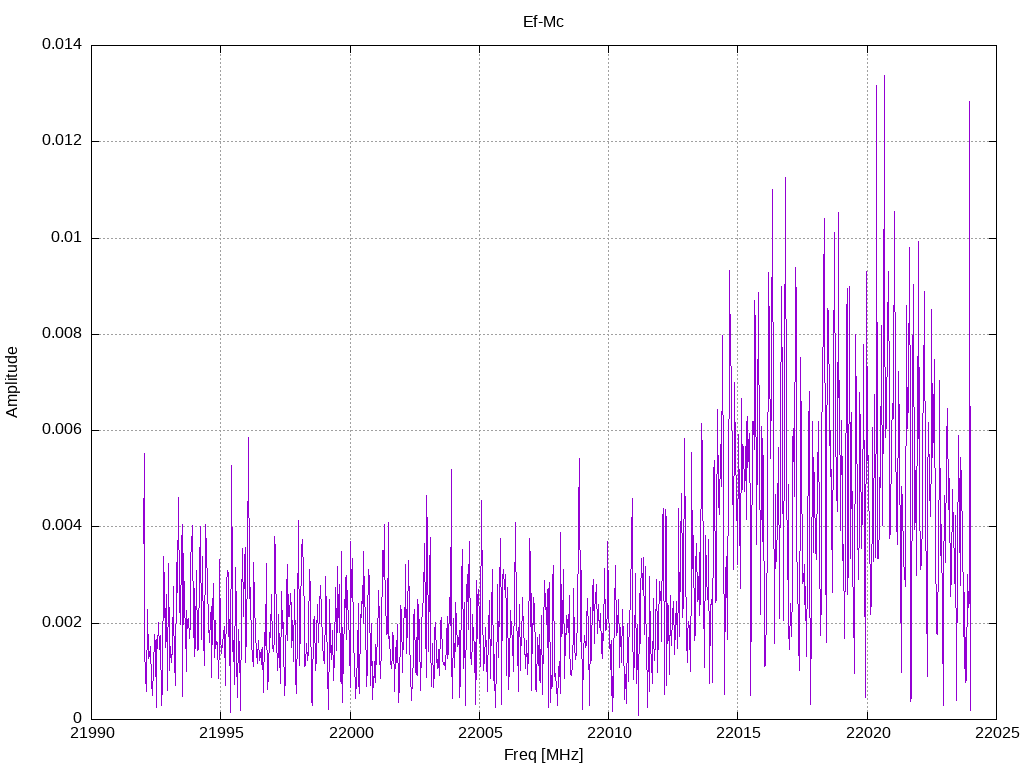Click the y-axis label Amplitude
The width and height of the screenshot is (1024, 768).
tap(12, 382)
